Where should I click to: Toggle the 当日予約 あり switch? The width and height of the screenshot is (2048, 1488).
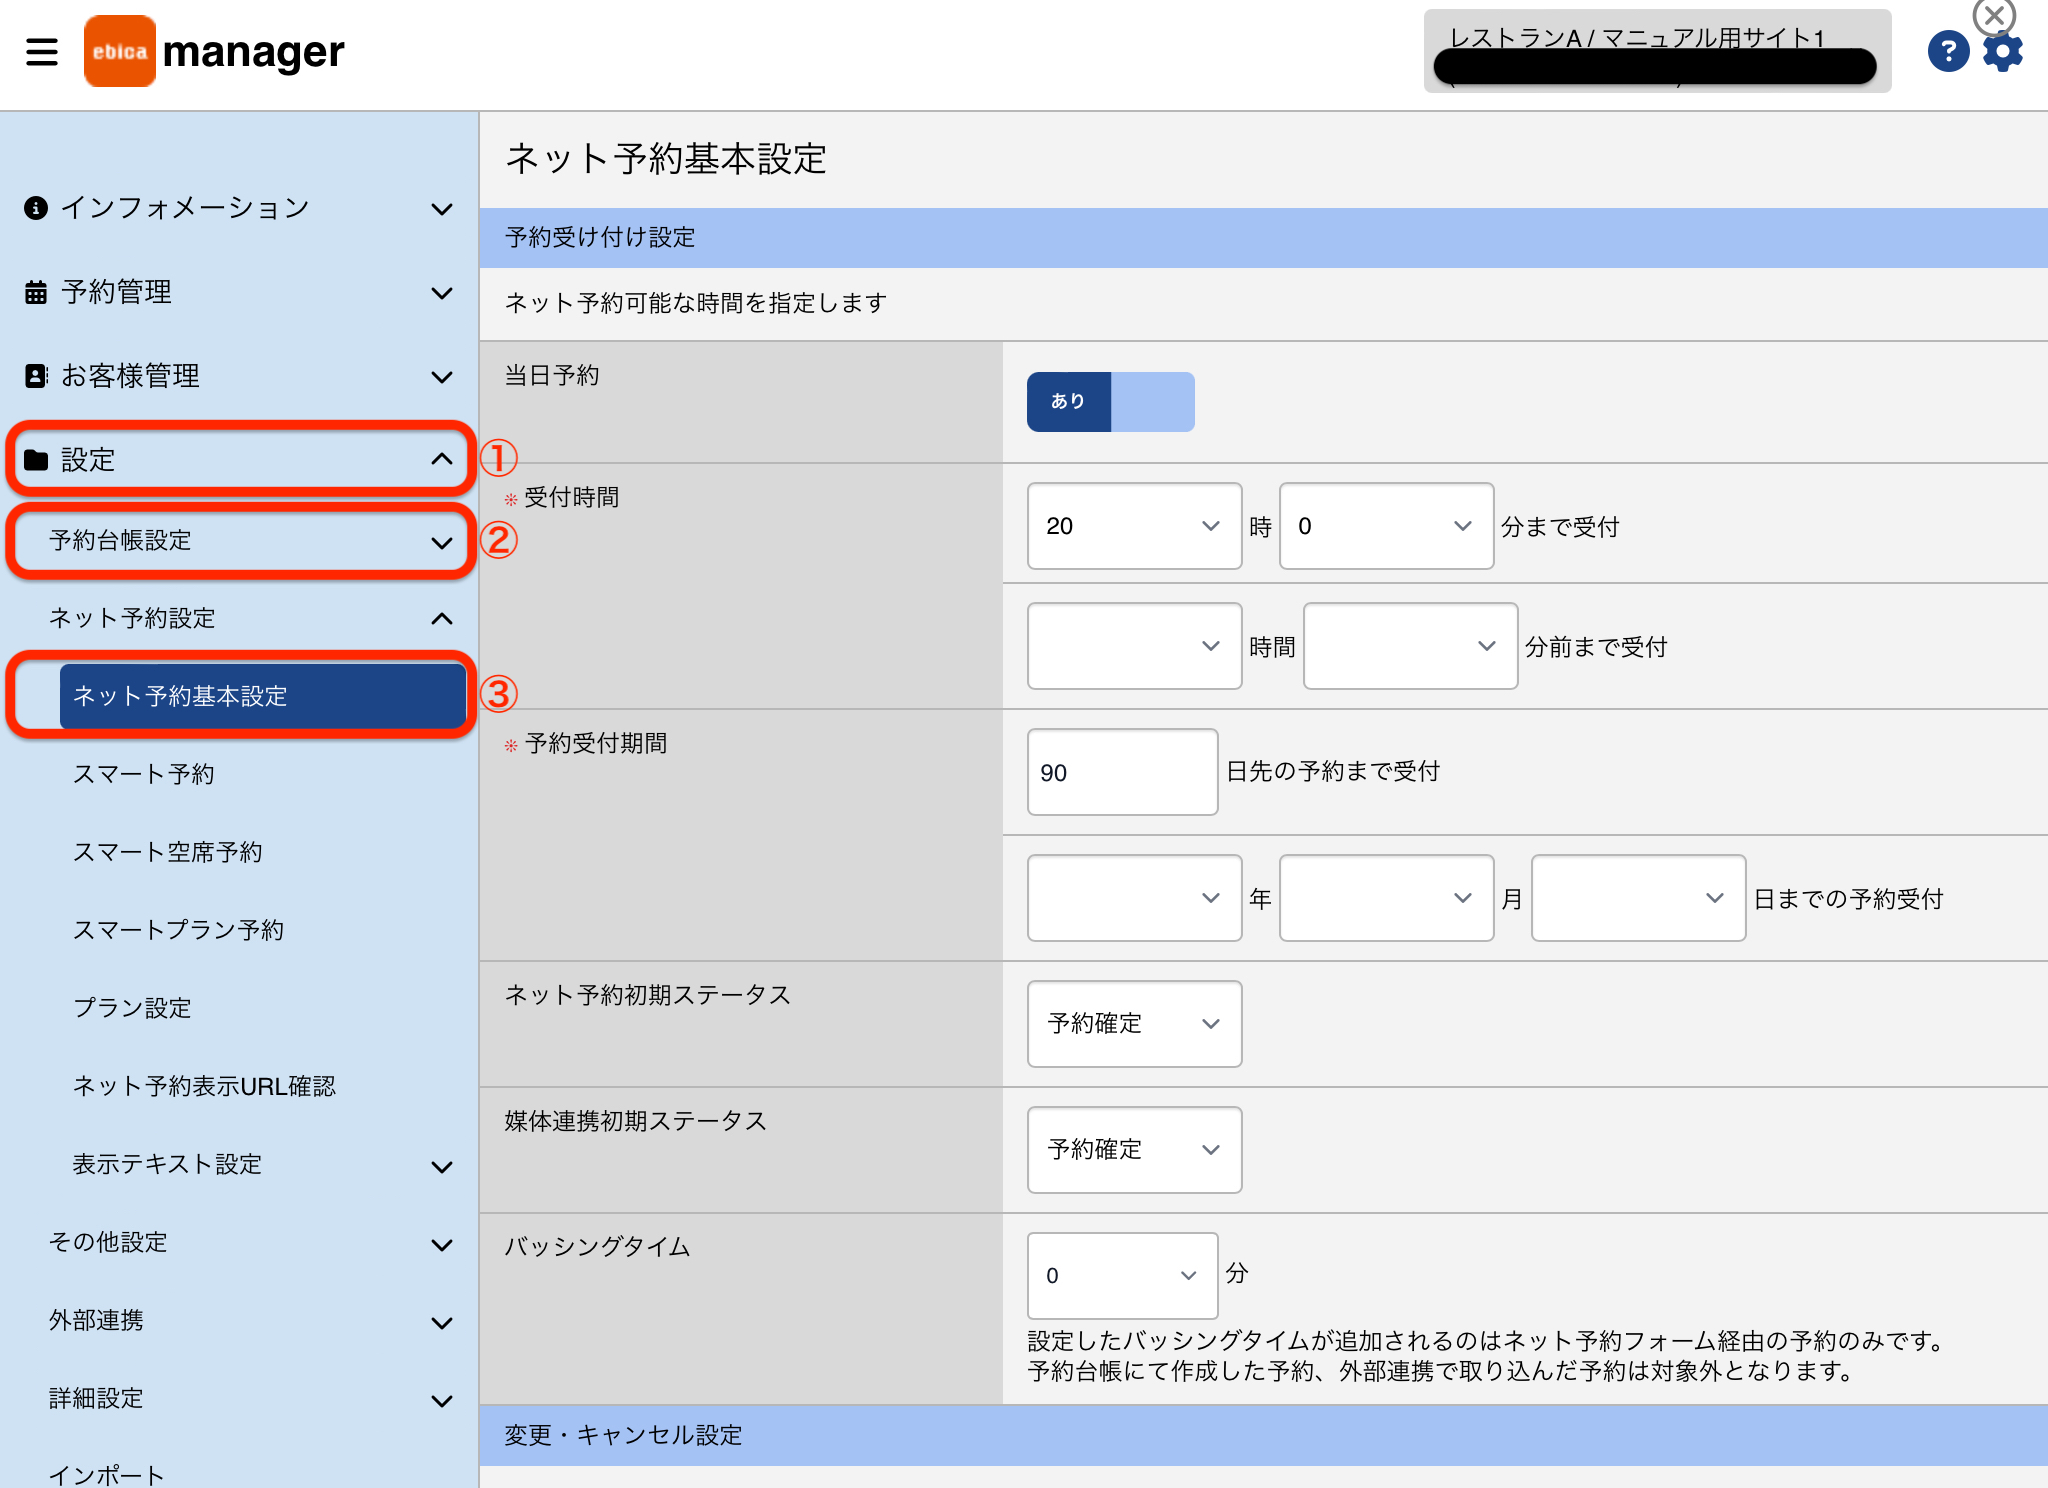tap(1110, 402)
